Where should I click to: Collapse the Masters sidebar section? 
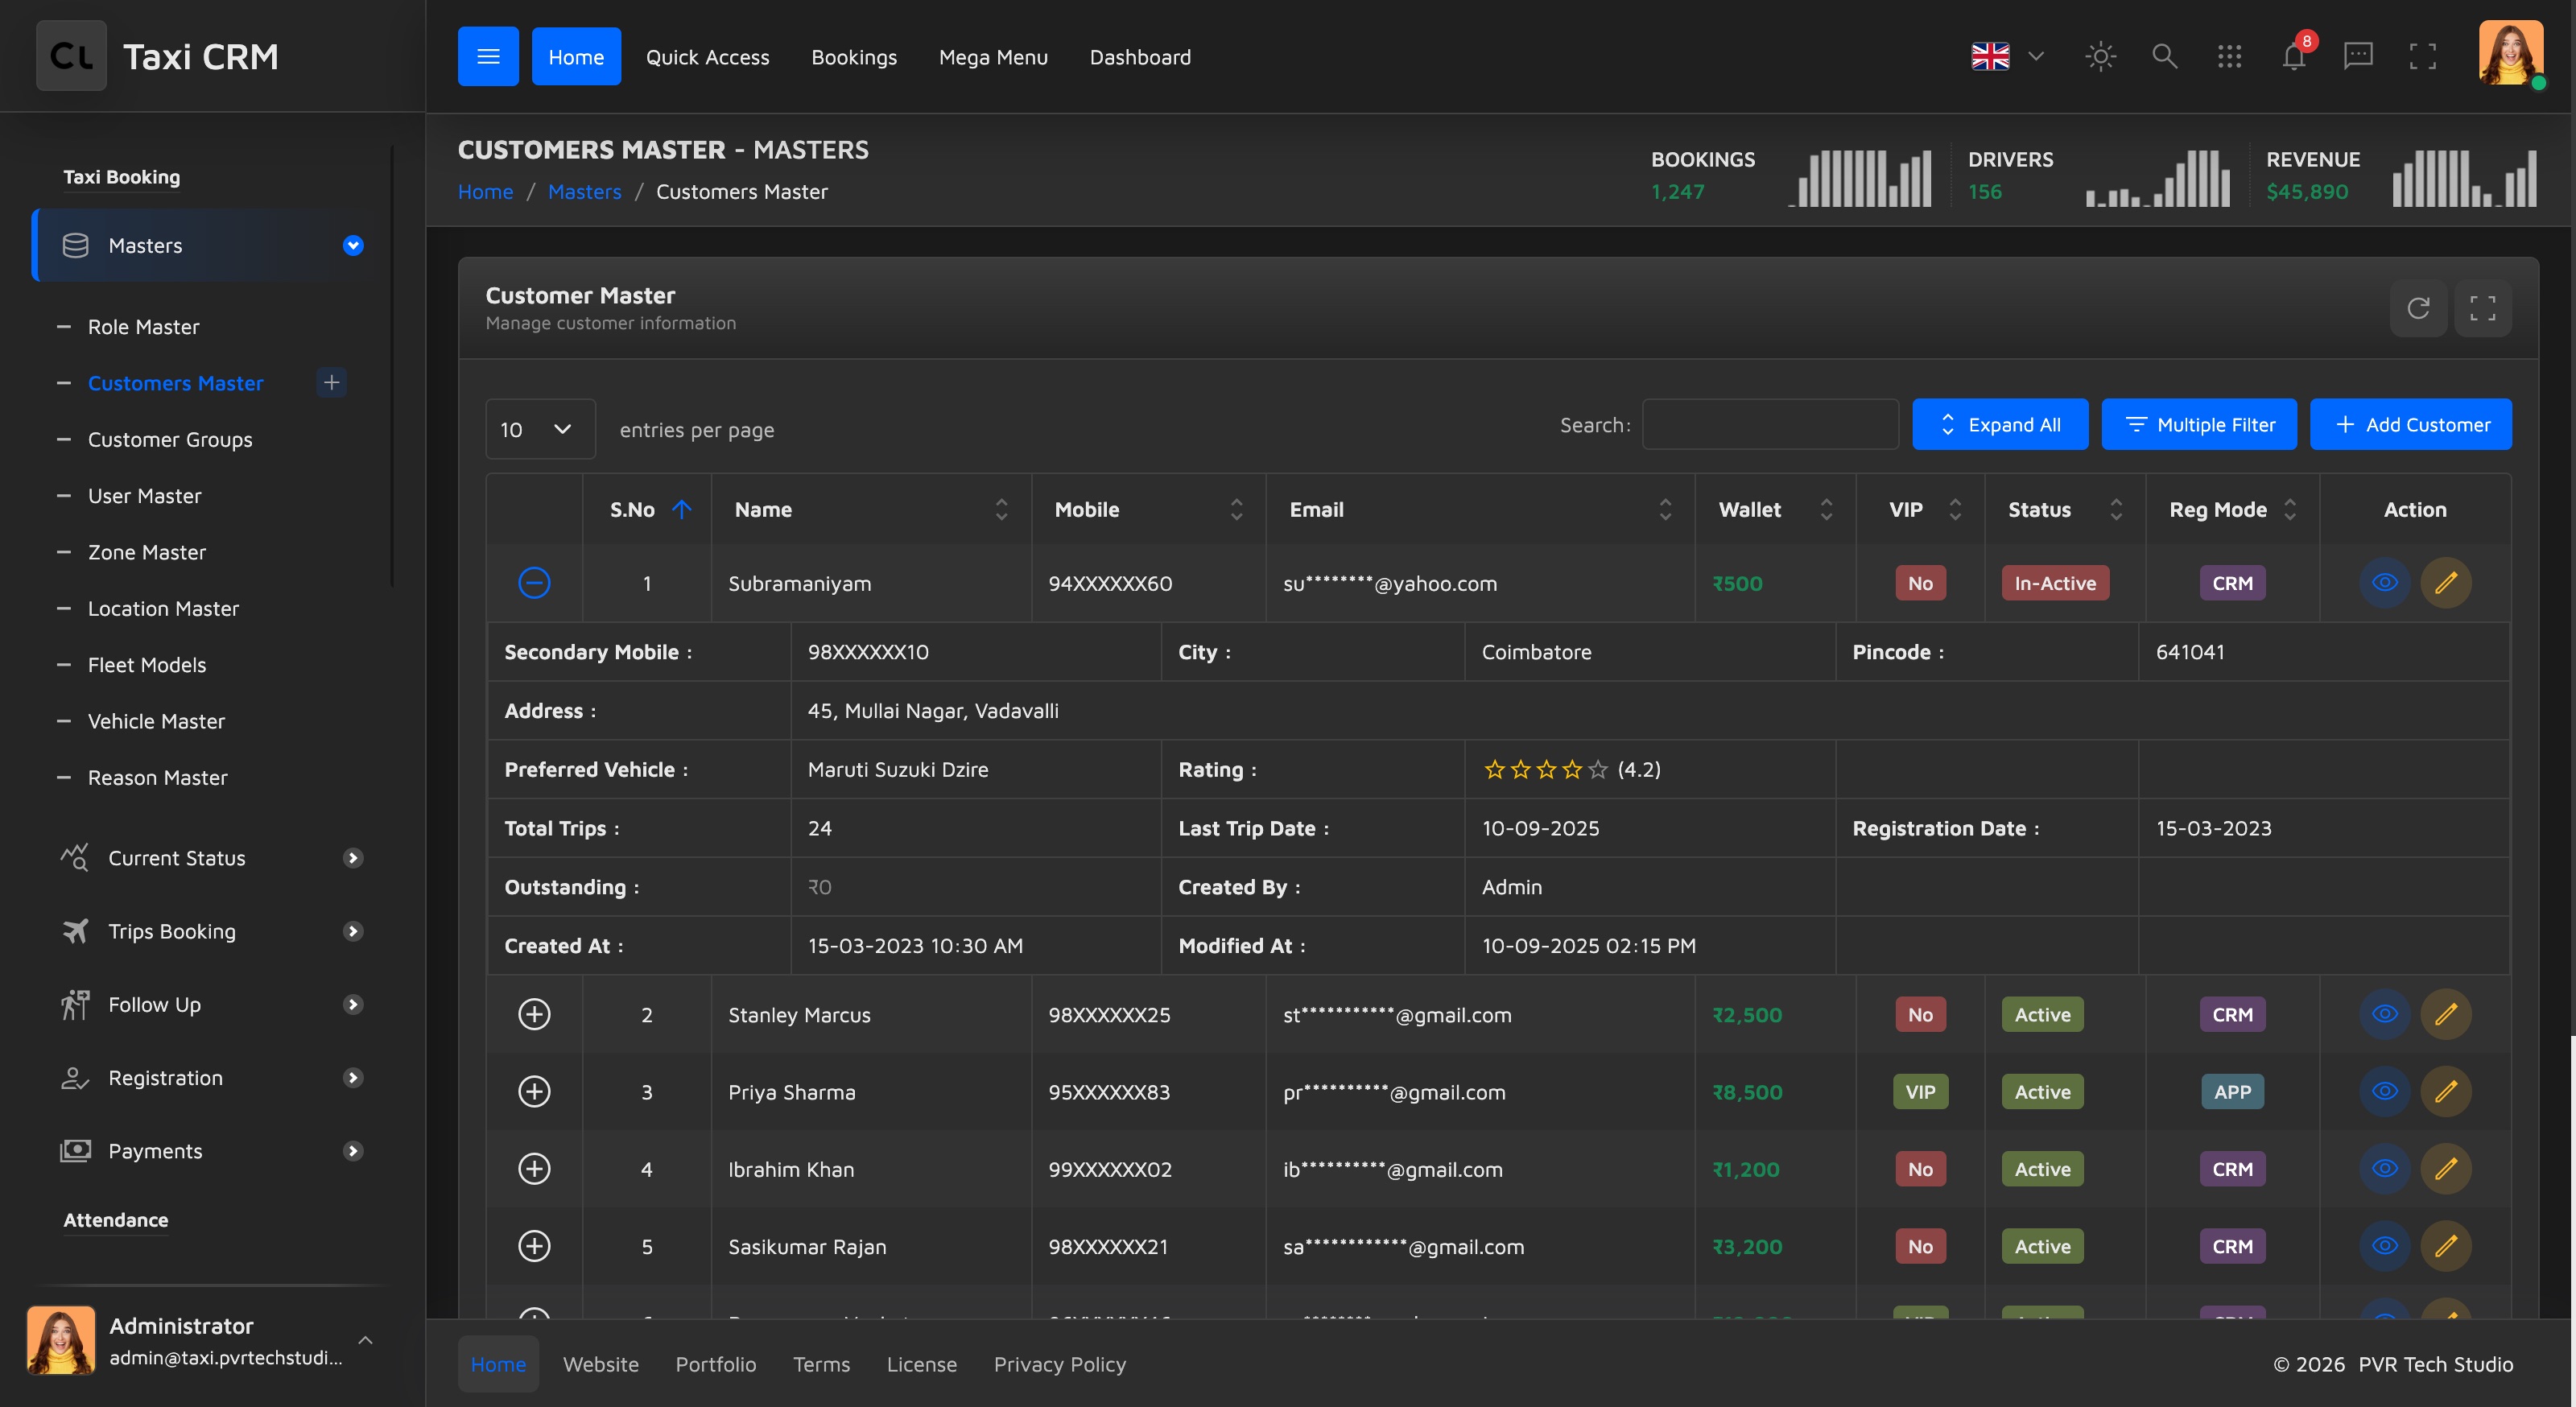353,245
